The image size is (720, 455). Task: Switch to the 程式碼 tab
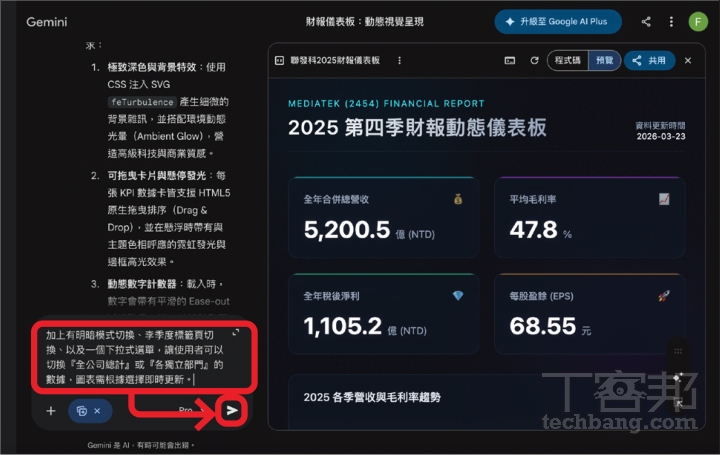click(x=568, y=61)
